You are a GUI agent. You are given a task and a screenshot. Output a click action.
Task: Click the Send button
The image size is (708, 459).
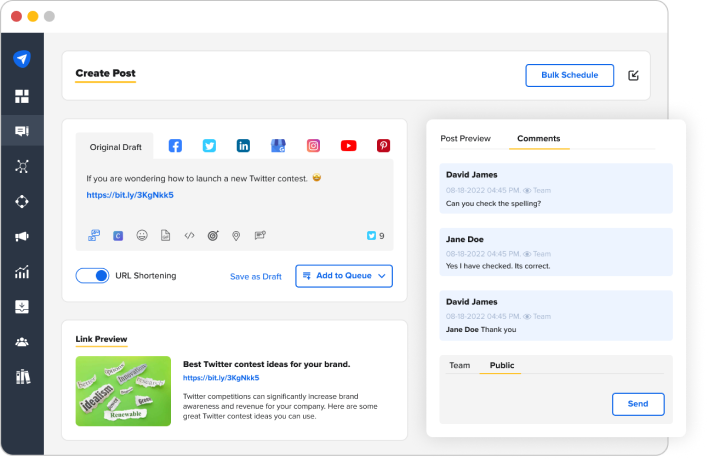(638, 404)
